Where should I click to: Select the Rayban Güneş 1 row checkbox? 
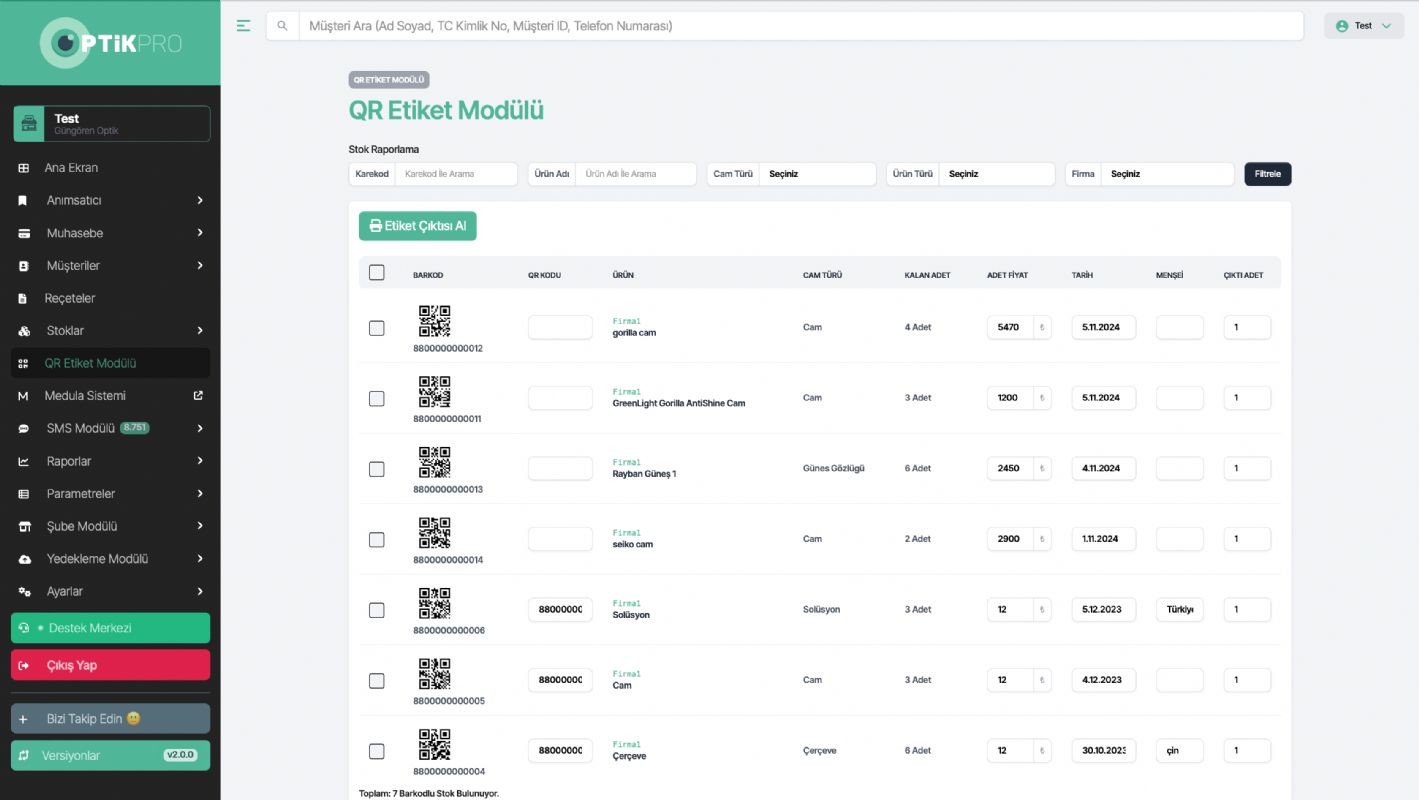tap(376, 469)
